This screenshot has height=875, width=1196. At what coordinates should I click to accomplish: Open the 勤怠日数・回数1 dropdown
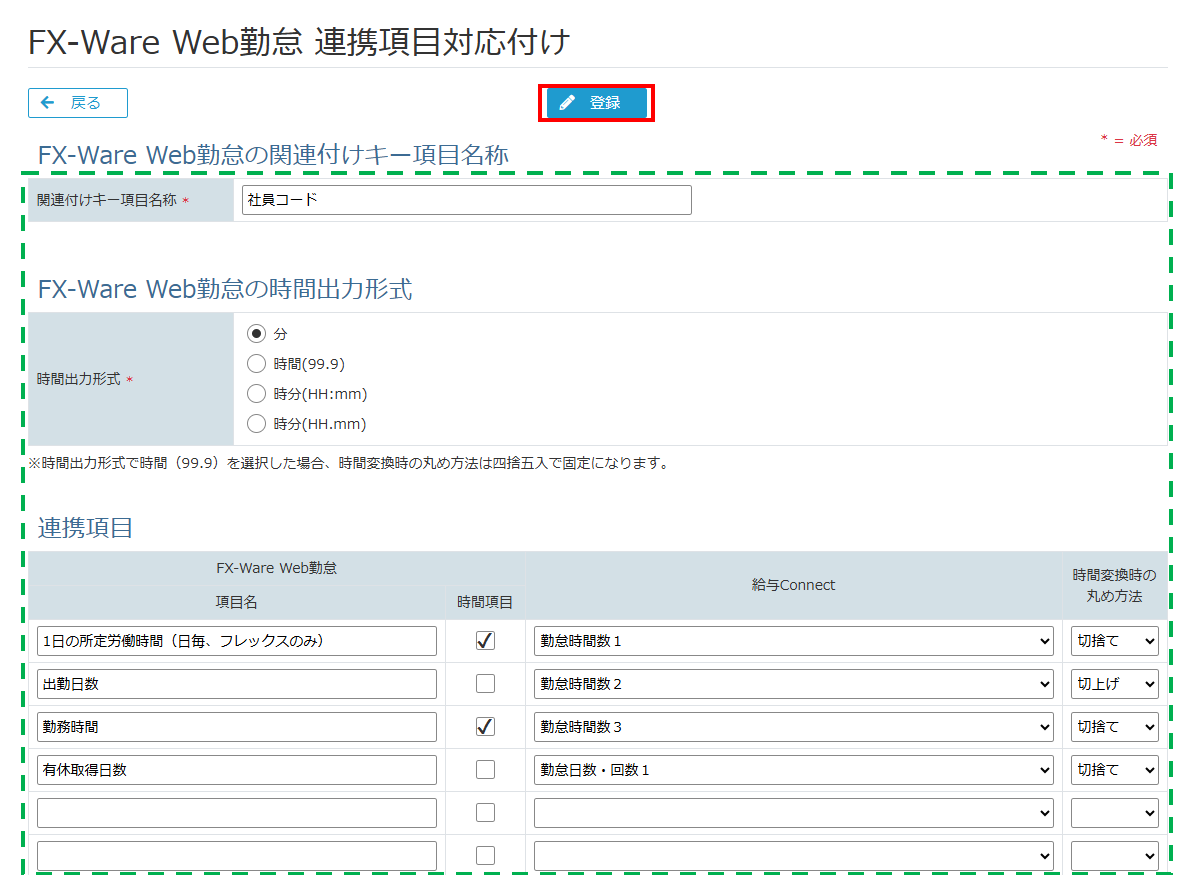(x=793, y=769)
